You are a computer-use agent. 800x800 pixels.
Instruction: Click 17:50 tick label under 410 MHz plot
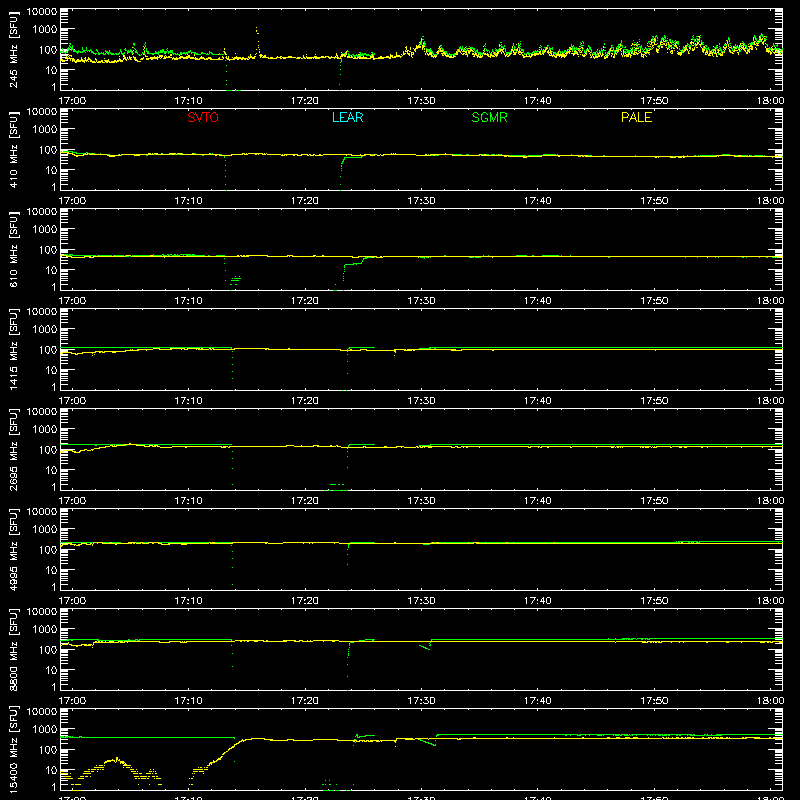(654, 201)
